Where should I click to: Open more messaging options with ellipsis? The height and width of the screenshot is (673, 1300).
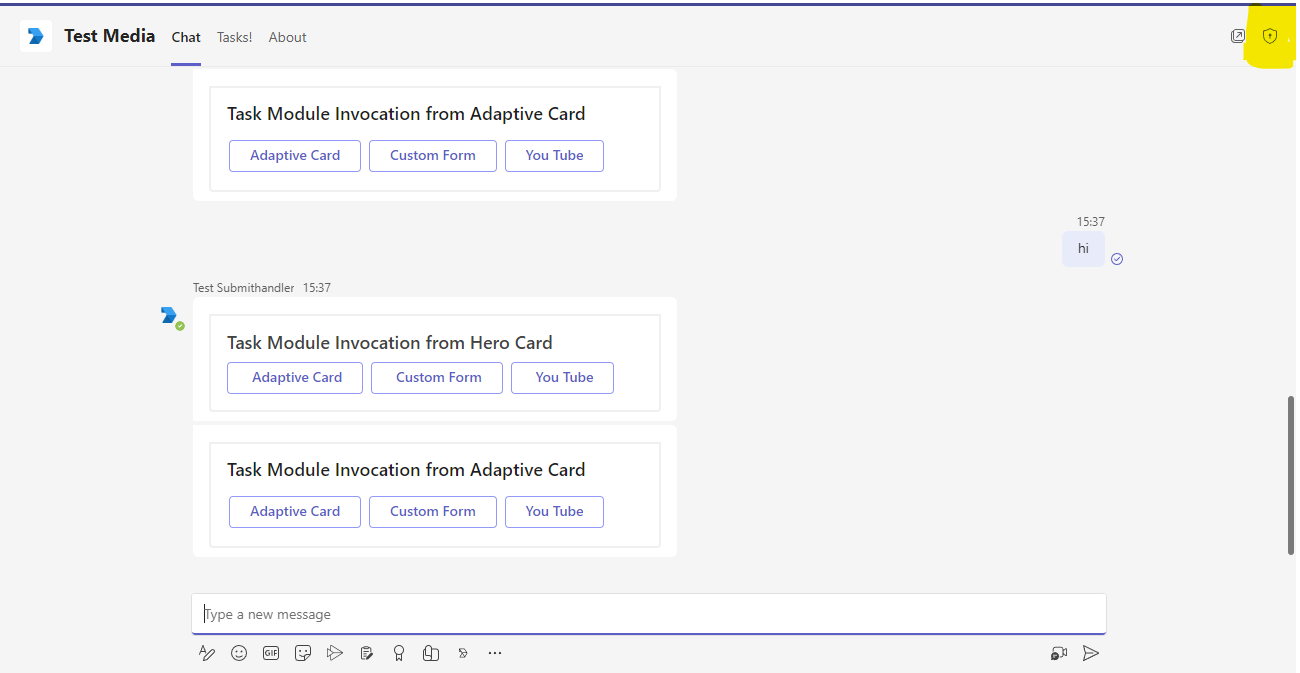pos(495,653)
